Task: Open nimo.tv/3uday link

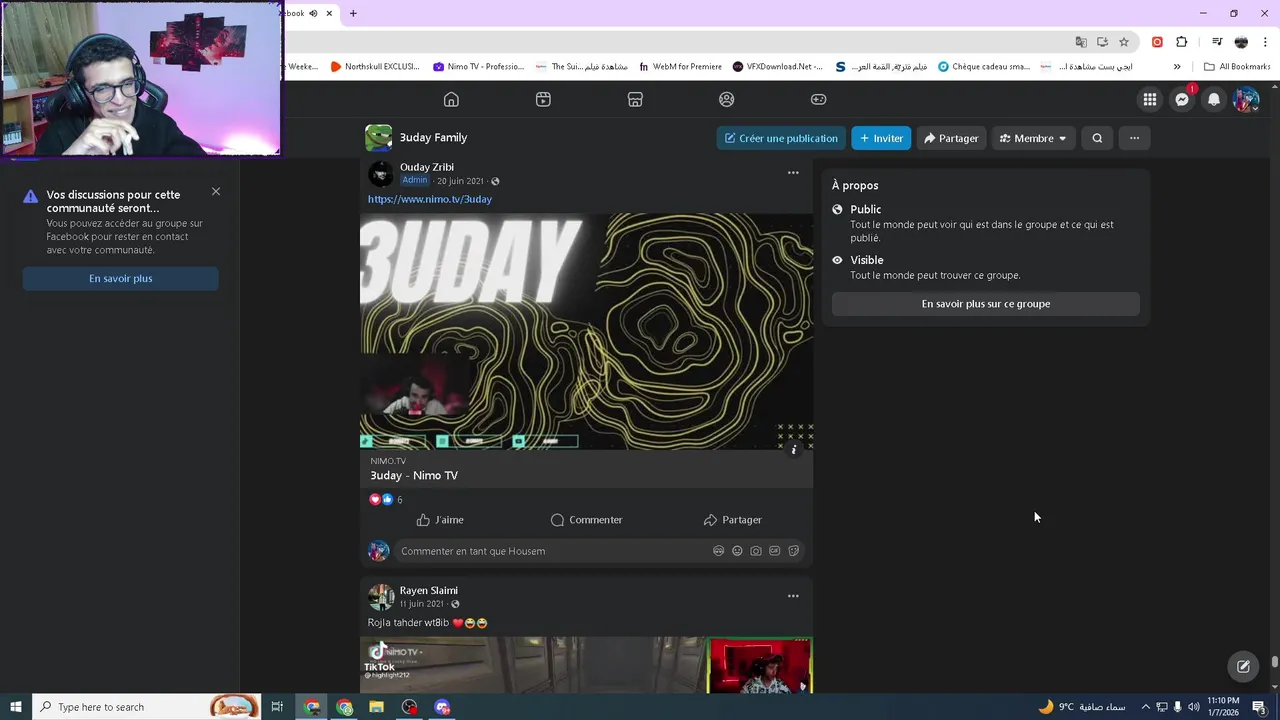Action: click(x=430, y=199)
